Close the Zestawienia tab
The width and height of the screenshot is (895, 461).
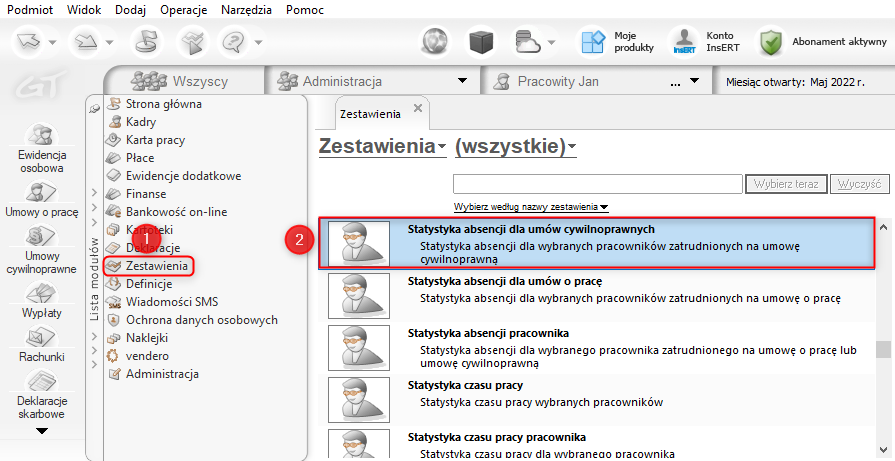(x=417, y=108)
